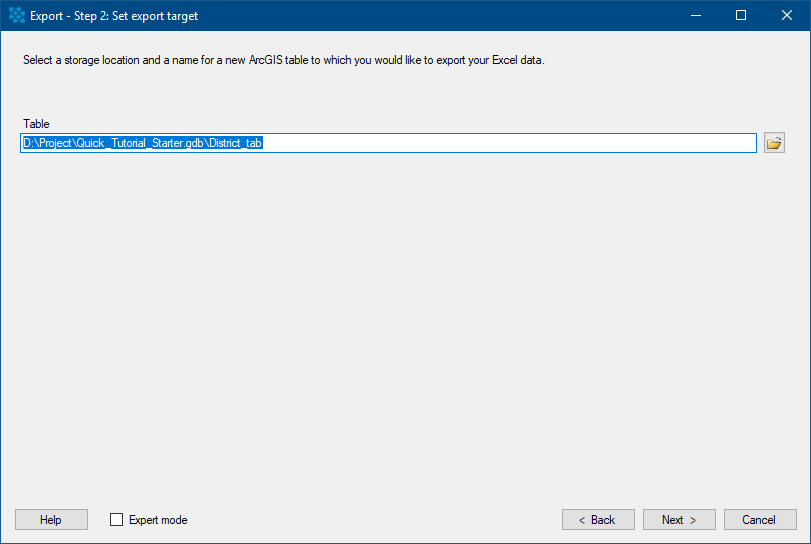This screenshot has width=811, height=544.
Task: Click into the Table path input field
Action: [x=388, y=143]
